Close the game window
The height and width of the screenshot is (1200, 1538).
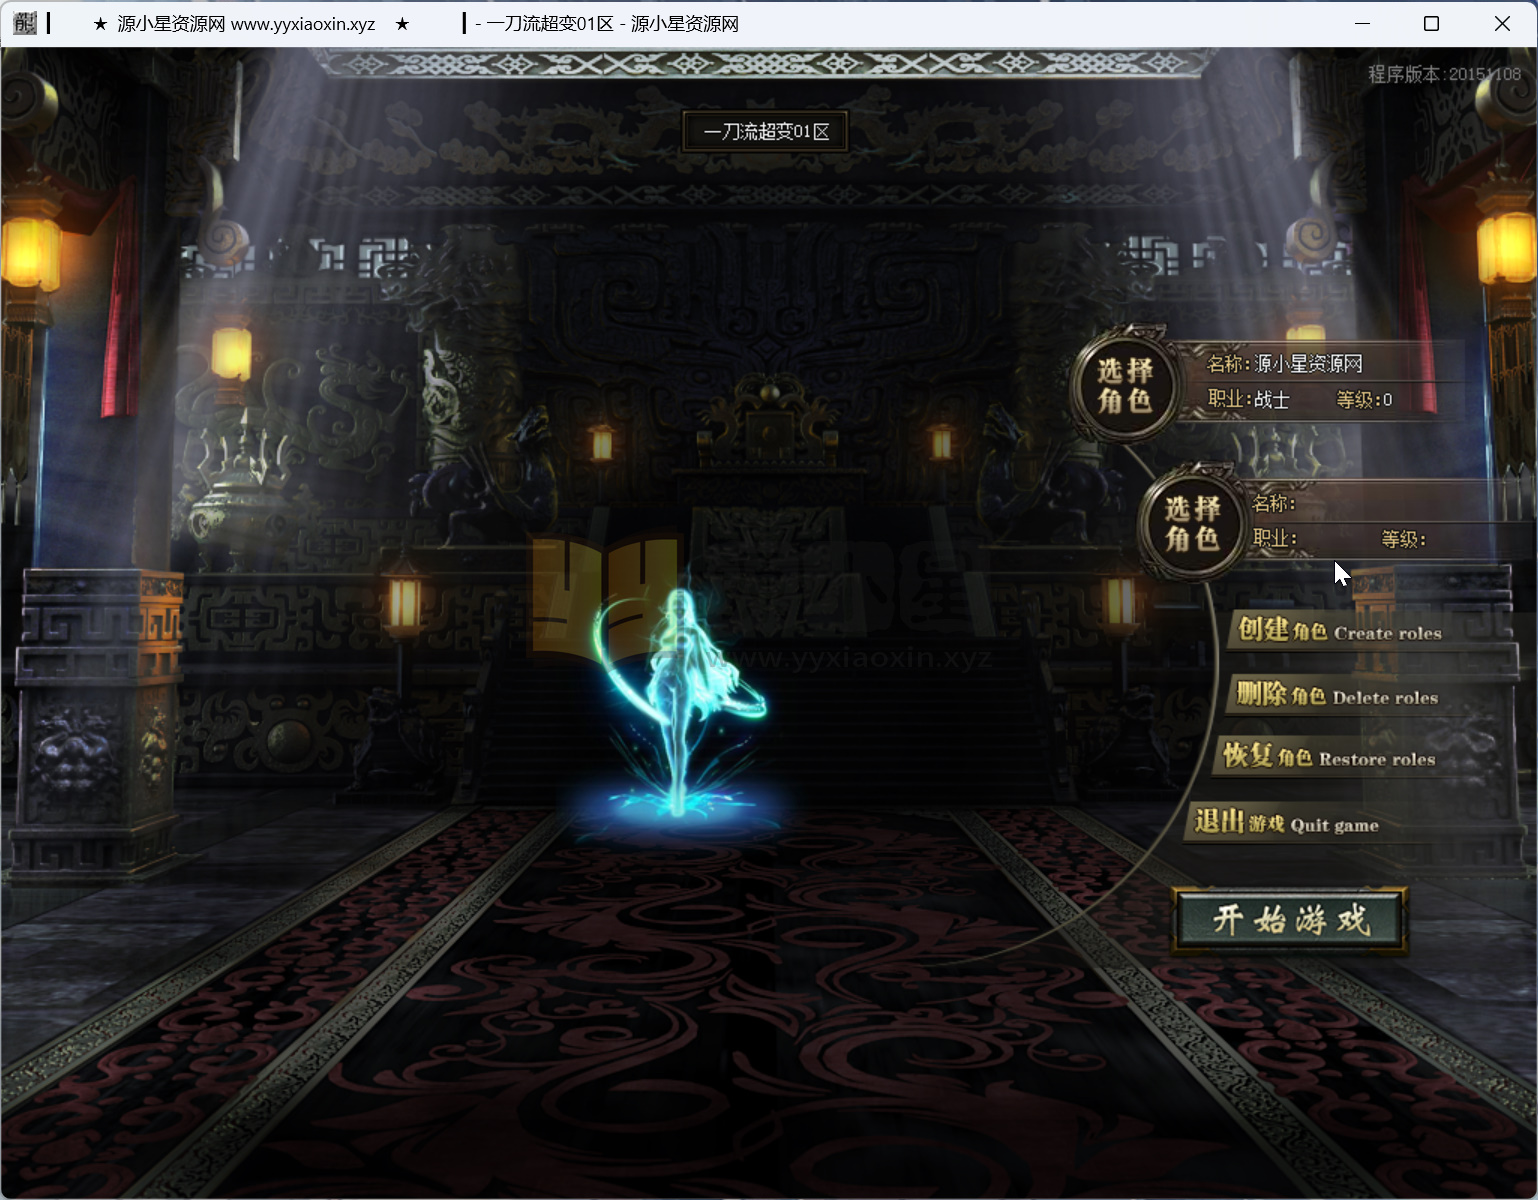tap(1501, 23)
